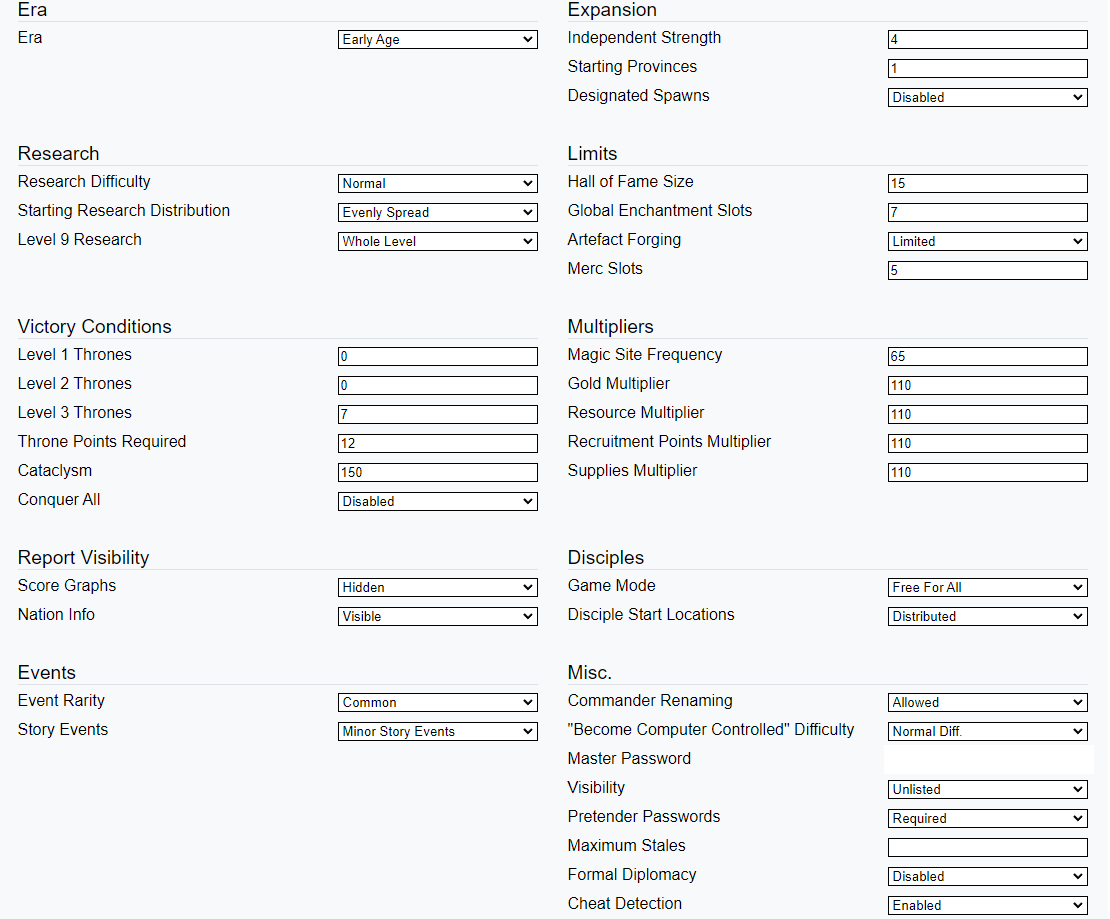Image resolution: width=1110 pixels, height=919 pixels.
Task: Click the Misc. section heading
Action: click(590, 673)
